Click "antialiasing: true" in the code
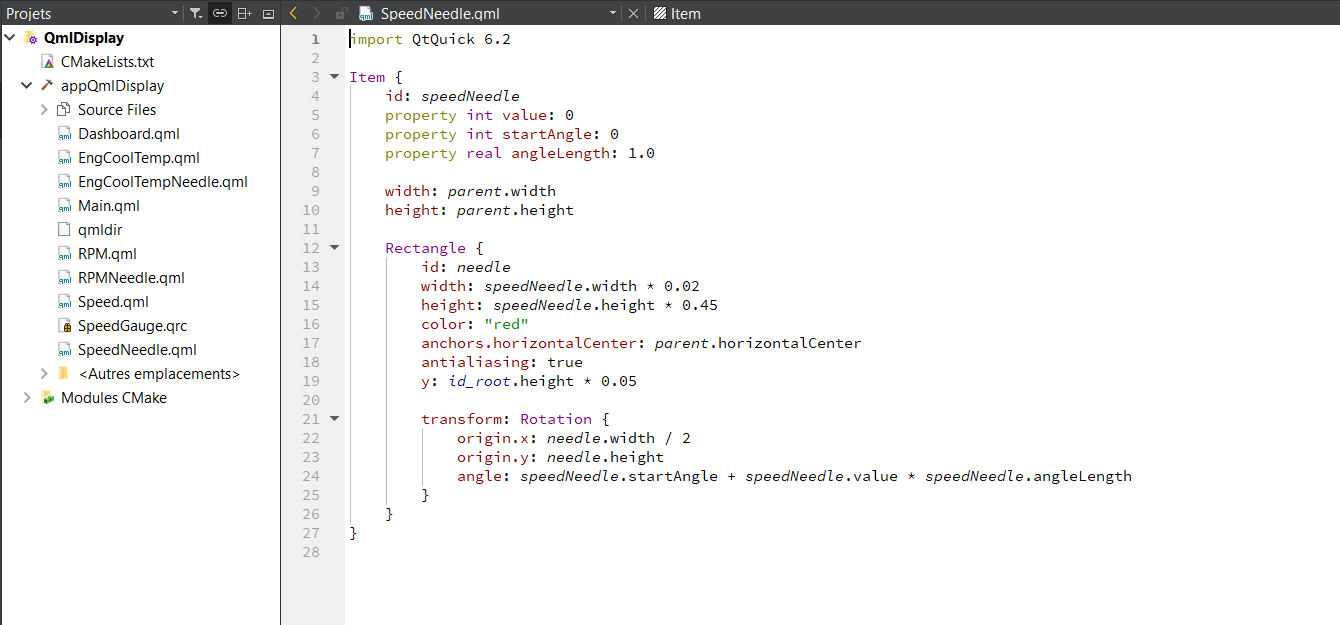The height and width of the screenshot is (625, 1340). coord(502,362)
